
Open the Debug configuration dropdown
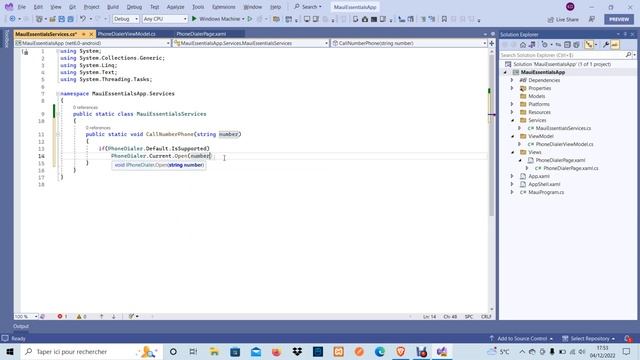click(x=126, y=19)
